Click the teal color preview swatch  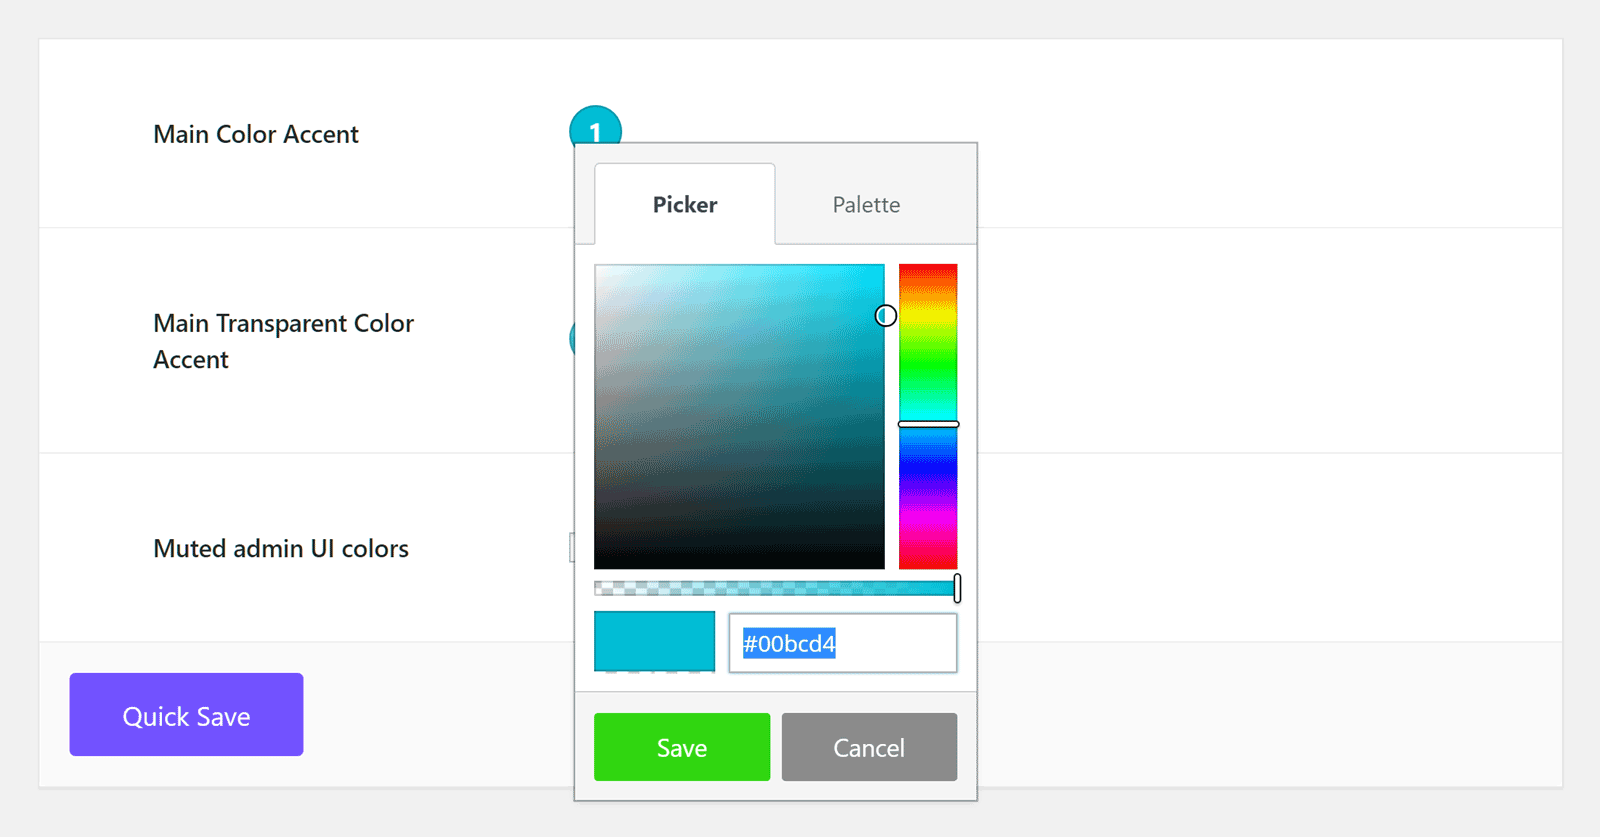coord(654,641)
